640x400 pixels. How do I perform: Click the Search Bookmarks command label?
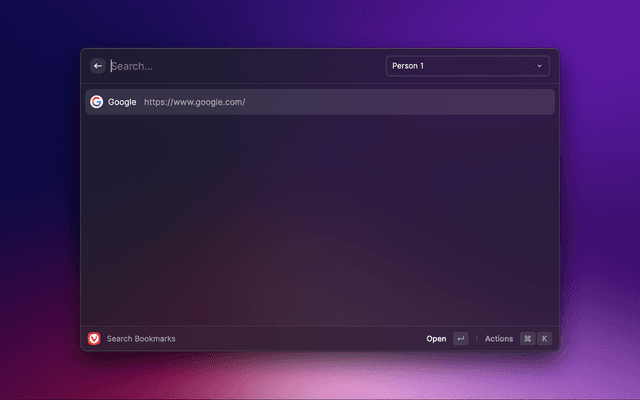(141, 339)
